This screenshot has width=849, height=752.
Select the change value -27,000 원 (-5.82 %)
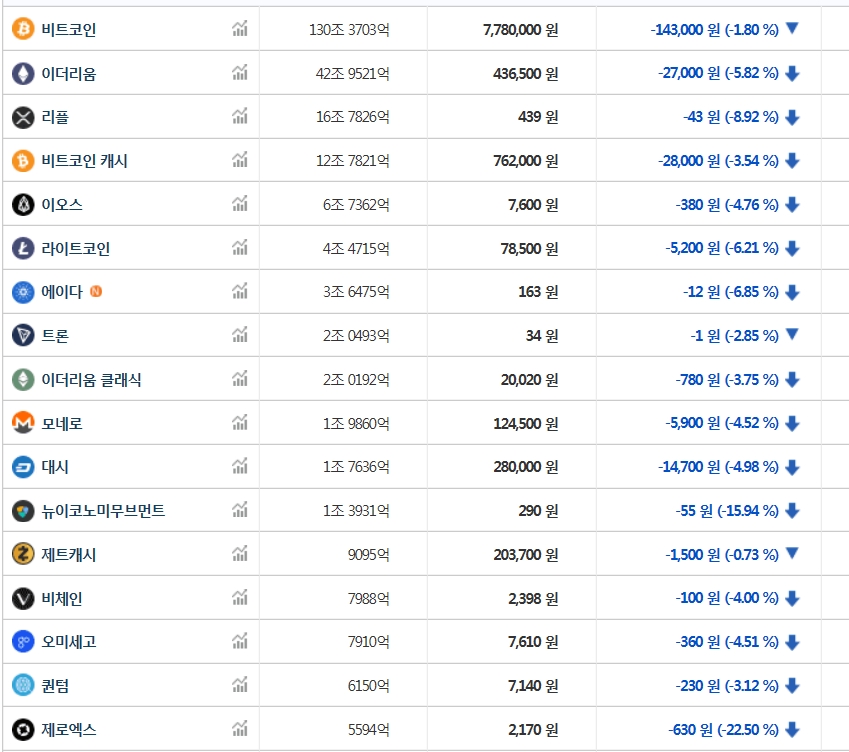(718, 73)
